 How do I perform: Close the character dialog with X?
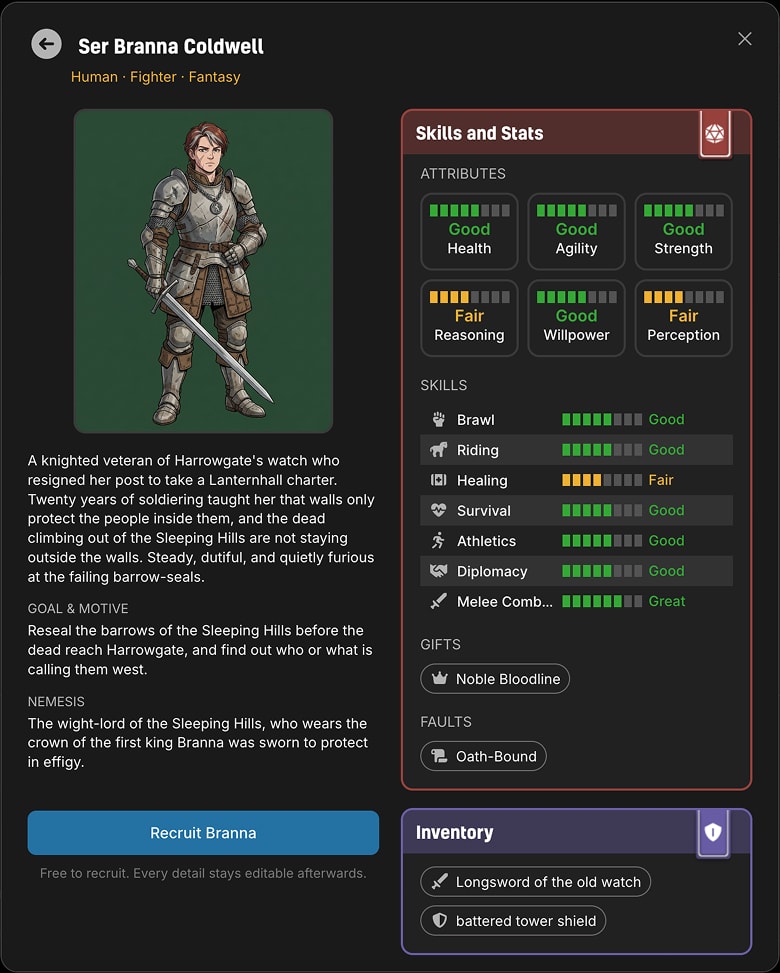click(745, 38)
